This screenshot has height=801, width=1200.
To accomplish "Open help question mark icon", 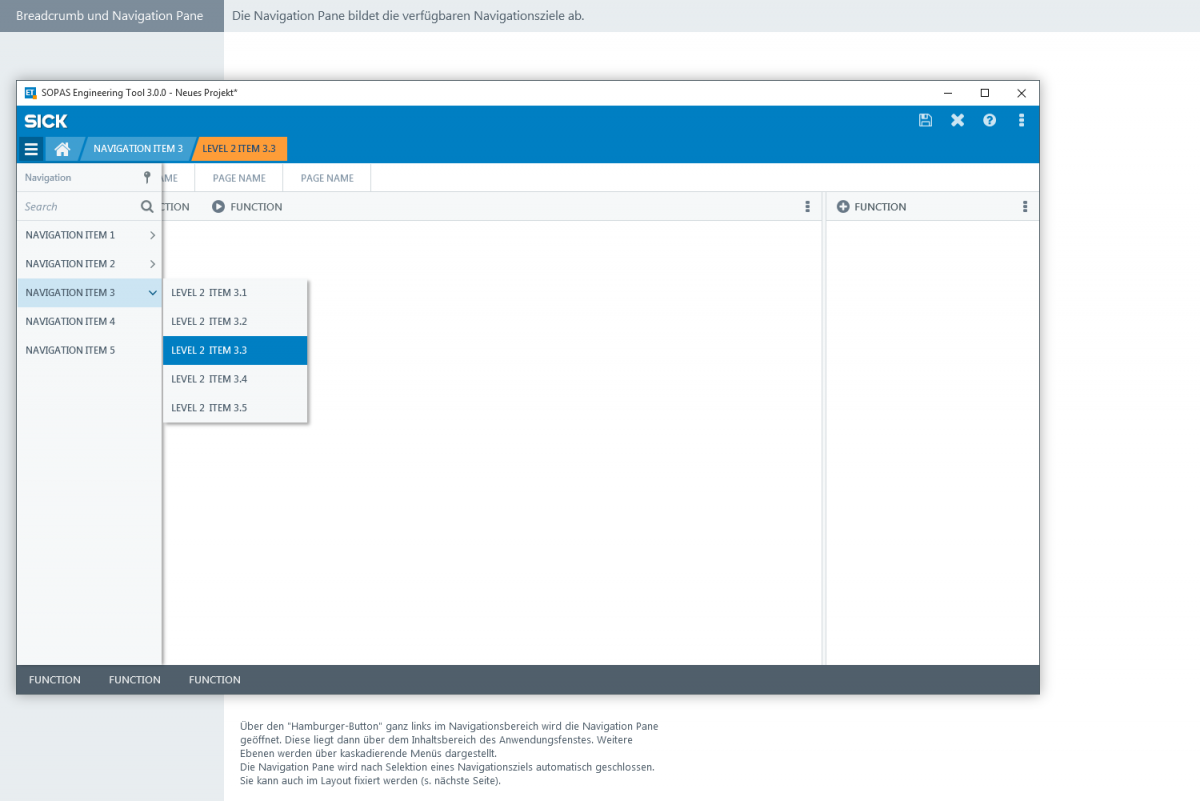I will (989, 120).
